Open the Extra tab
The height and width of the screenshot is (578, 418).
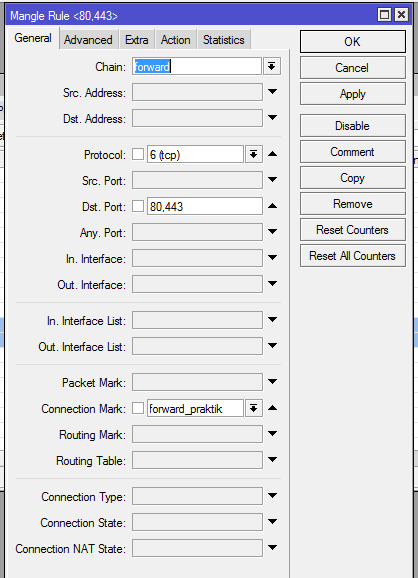tap(137, 40)
